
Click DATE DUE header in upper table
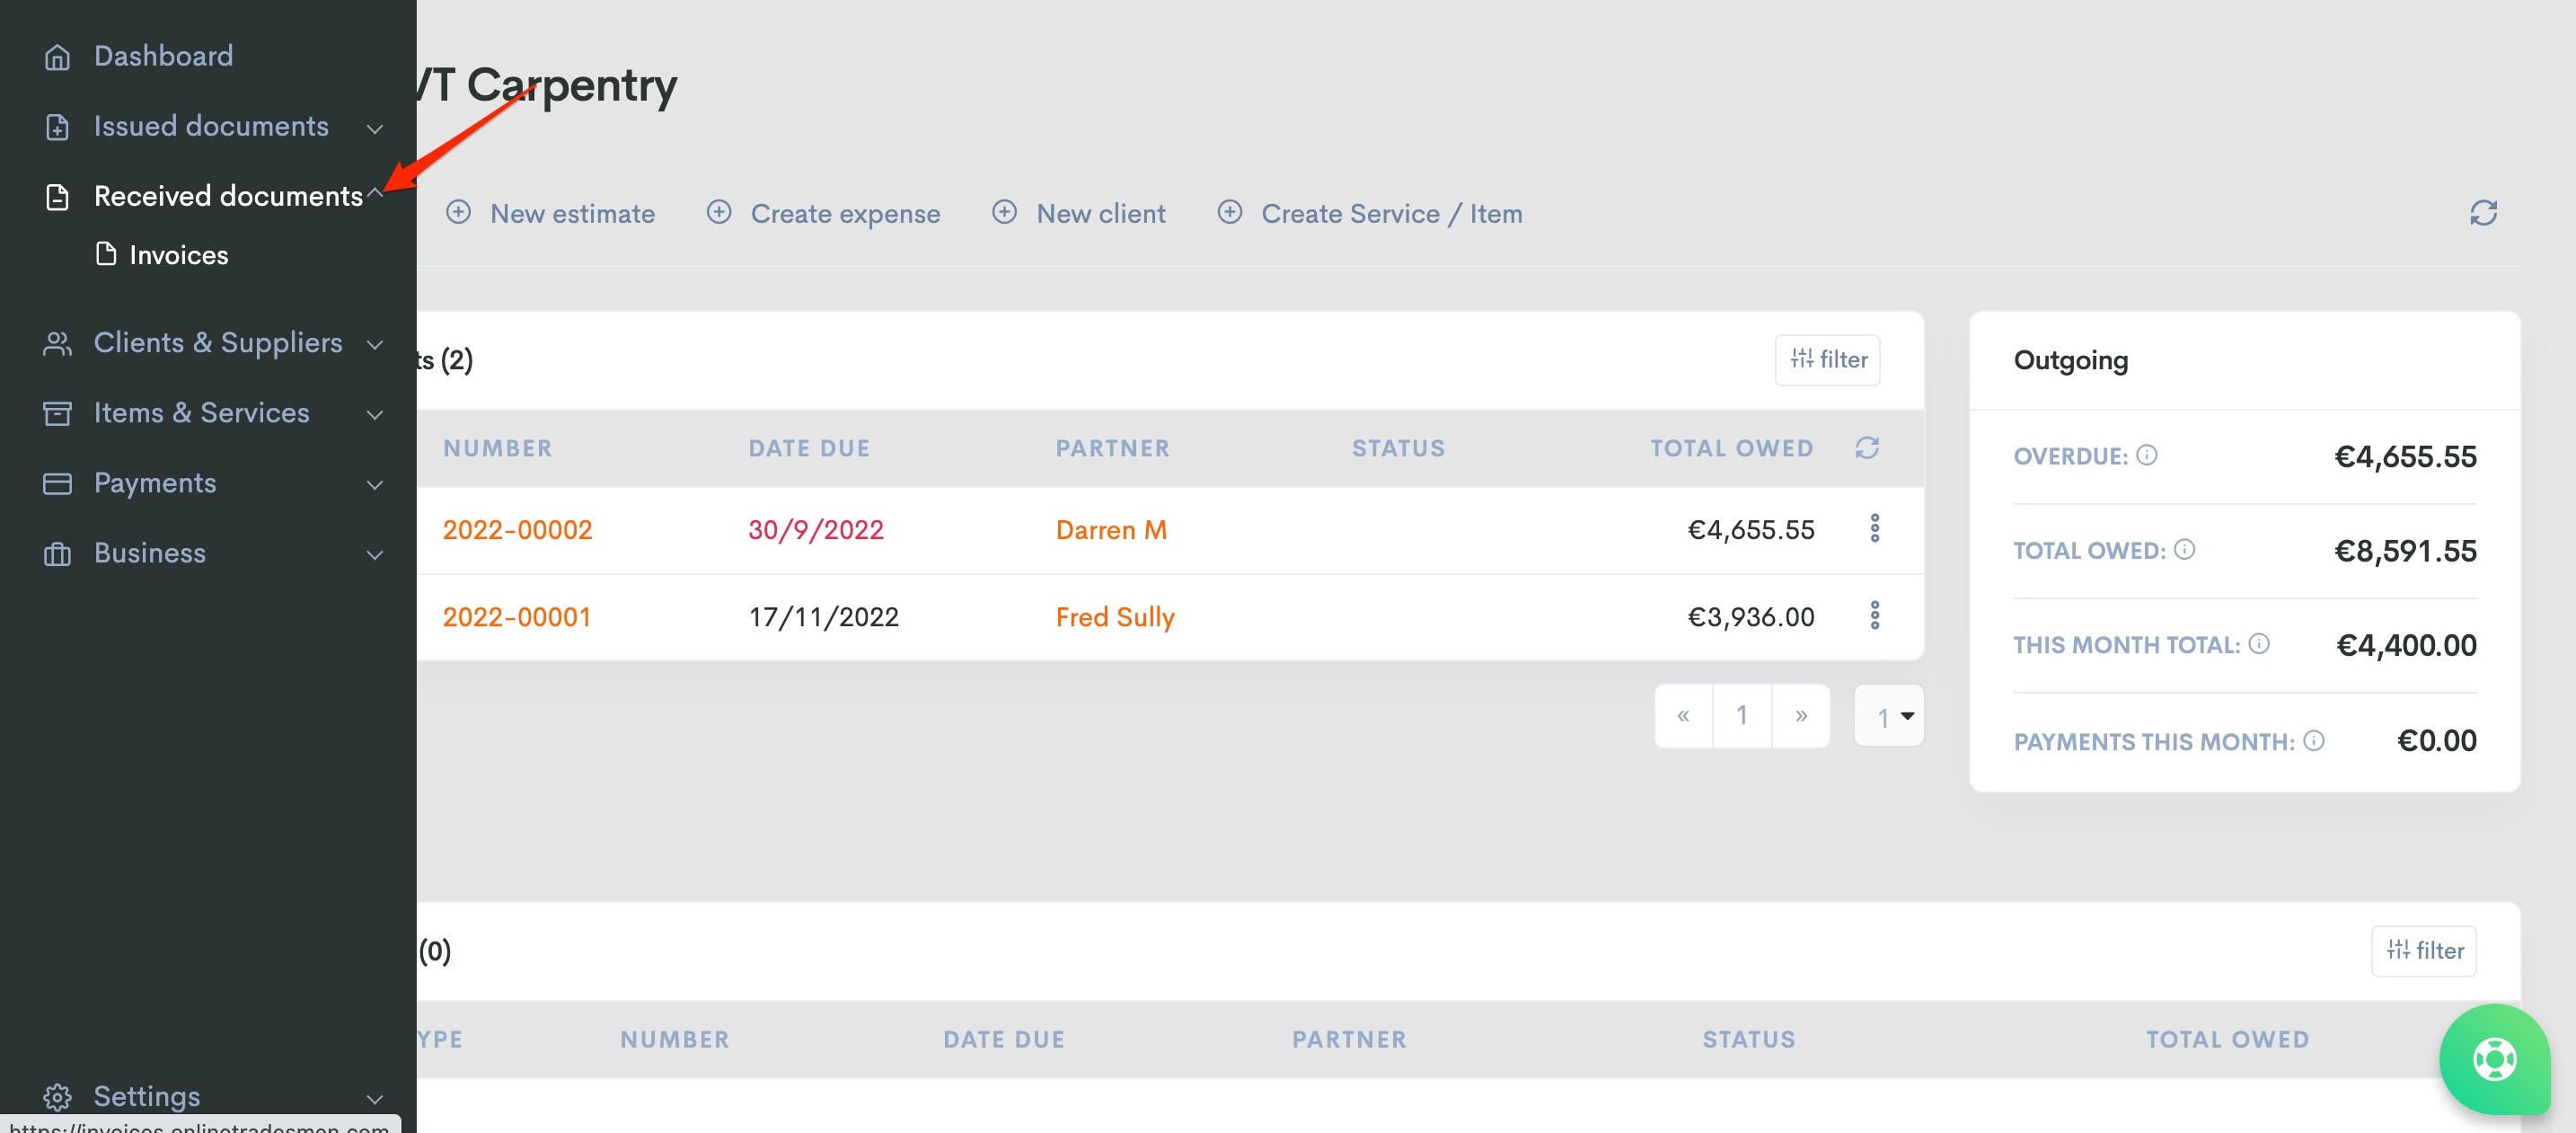tap(809, 448)
